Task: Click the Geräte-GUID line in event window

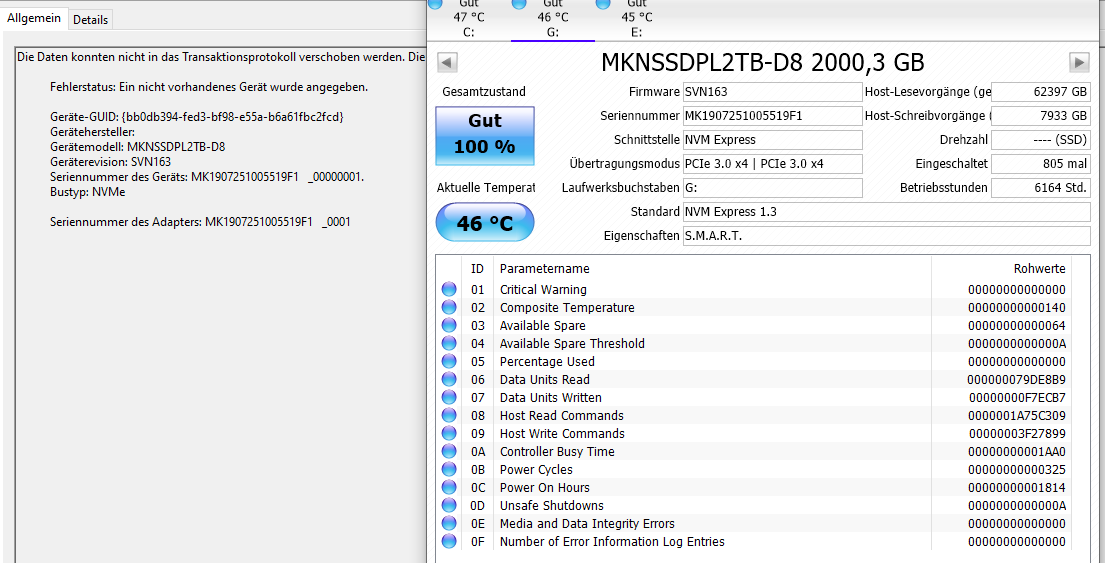Action: [197, 116]
